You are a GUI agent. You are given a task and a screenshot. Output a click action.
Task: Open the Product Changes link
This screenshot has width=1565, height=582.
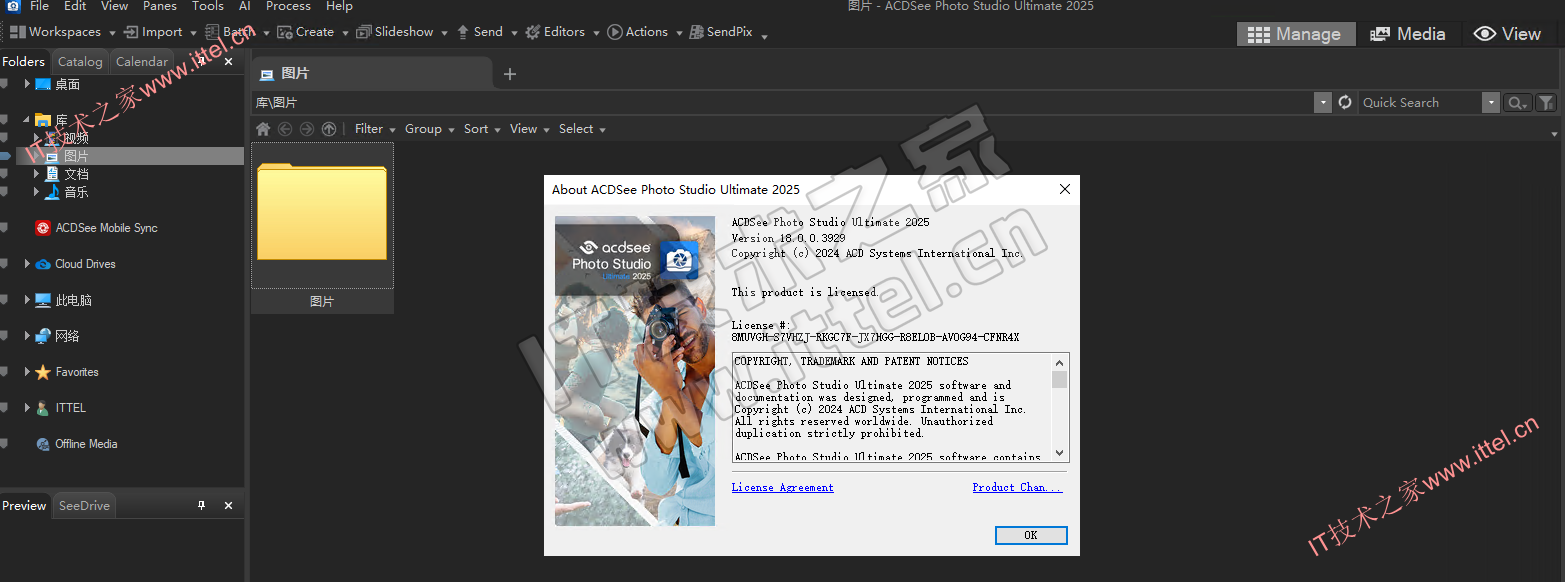[1017, 488]
